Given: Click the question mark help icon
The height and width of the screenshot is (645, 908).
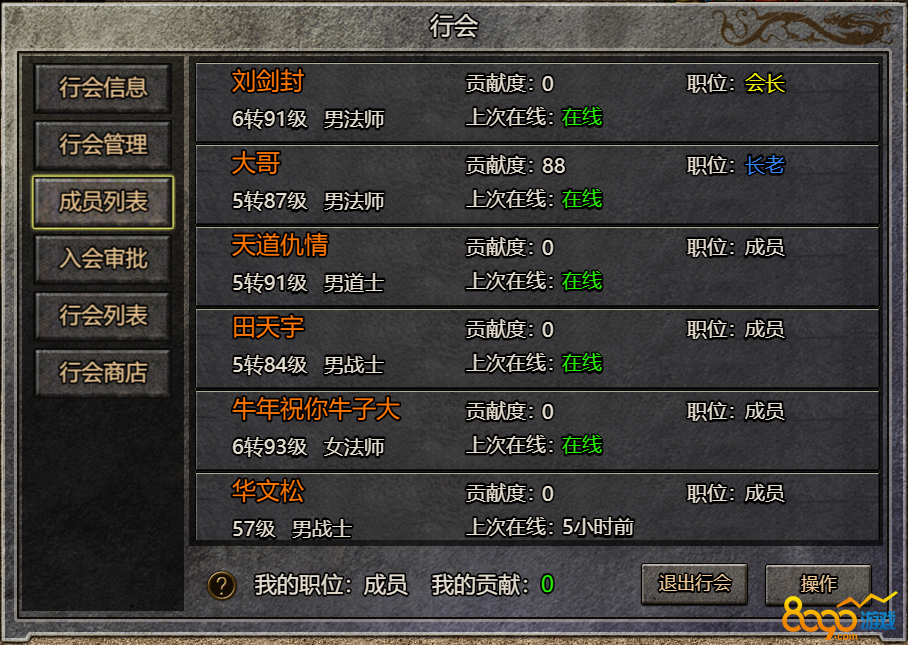Looking at the screenshot, I should [x=222, y=585].
